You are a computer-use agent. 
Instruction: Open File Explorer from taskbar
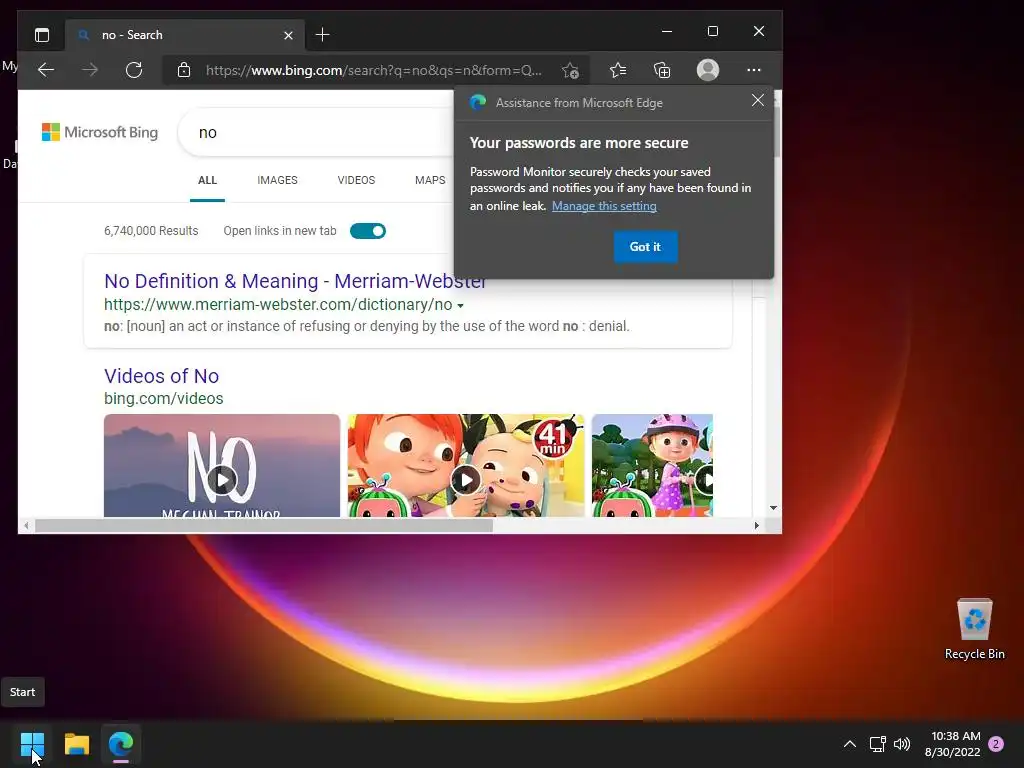pos(76,744)
